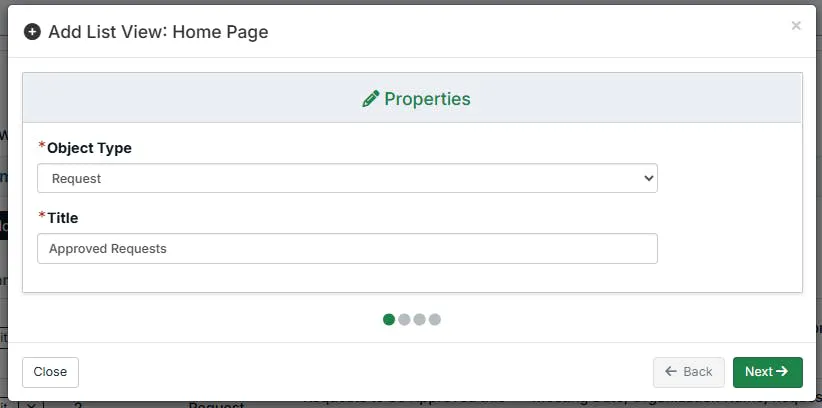822x408 pixels.
Task: Click the Title field label
Action: 62,218
